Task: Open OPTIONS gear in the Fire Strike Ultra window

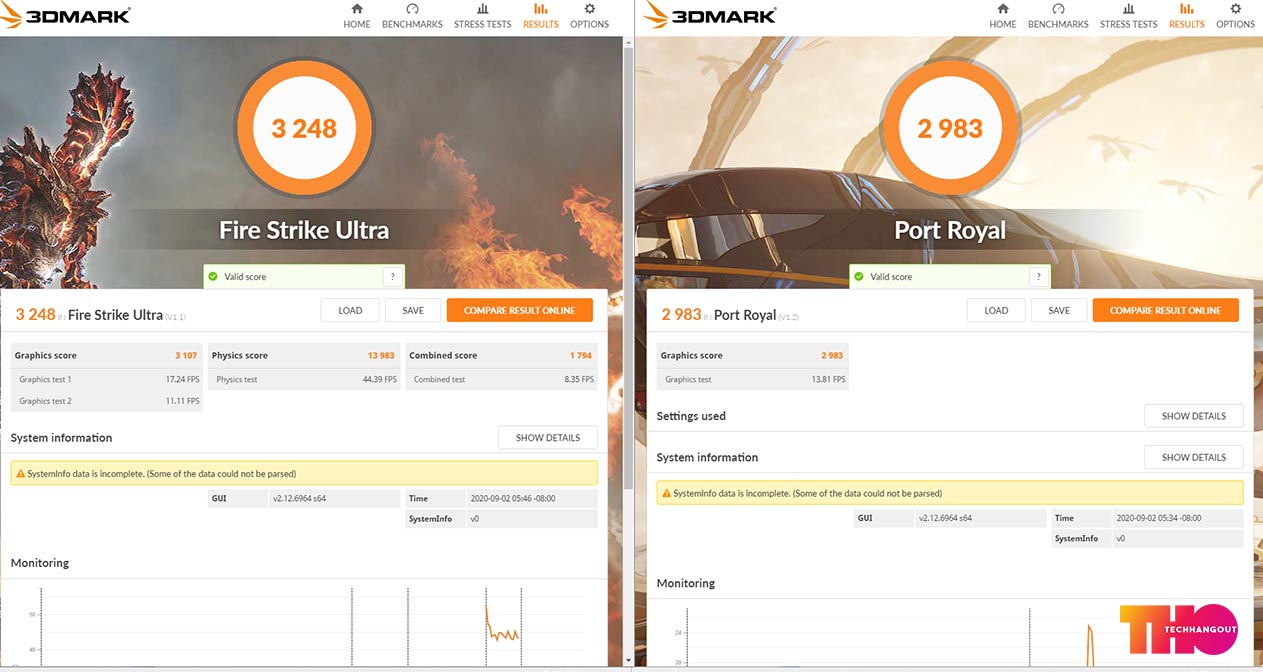Action: click(589, 16)
